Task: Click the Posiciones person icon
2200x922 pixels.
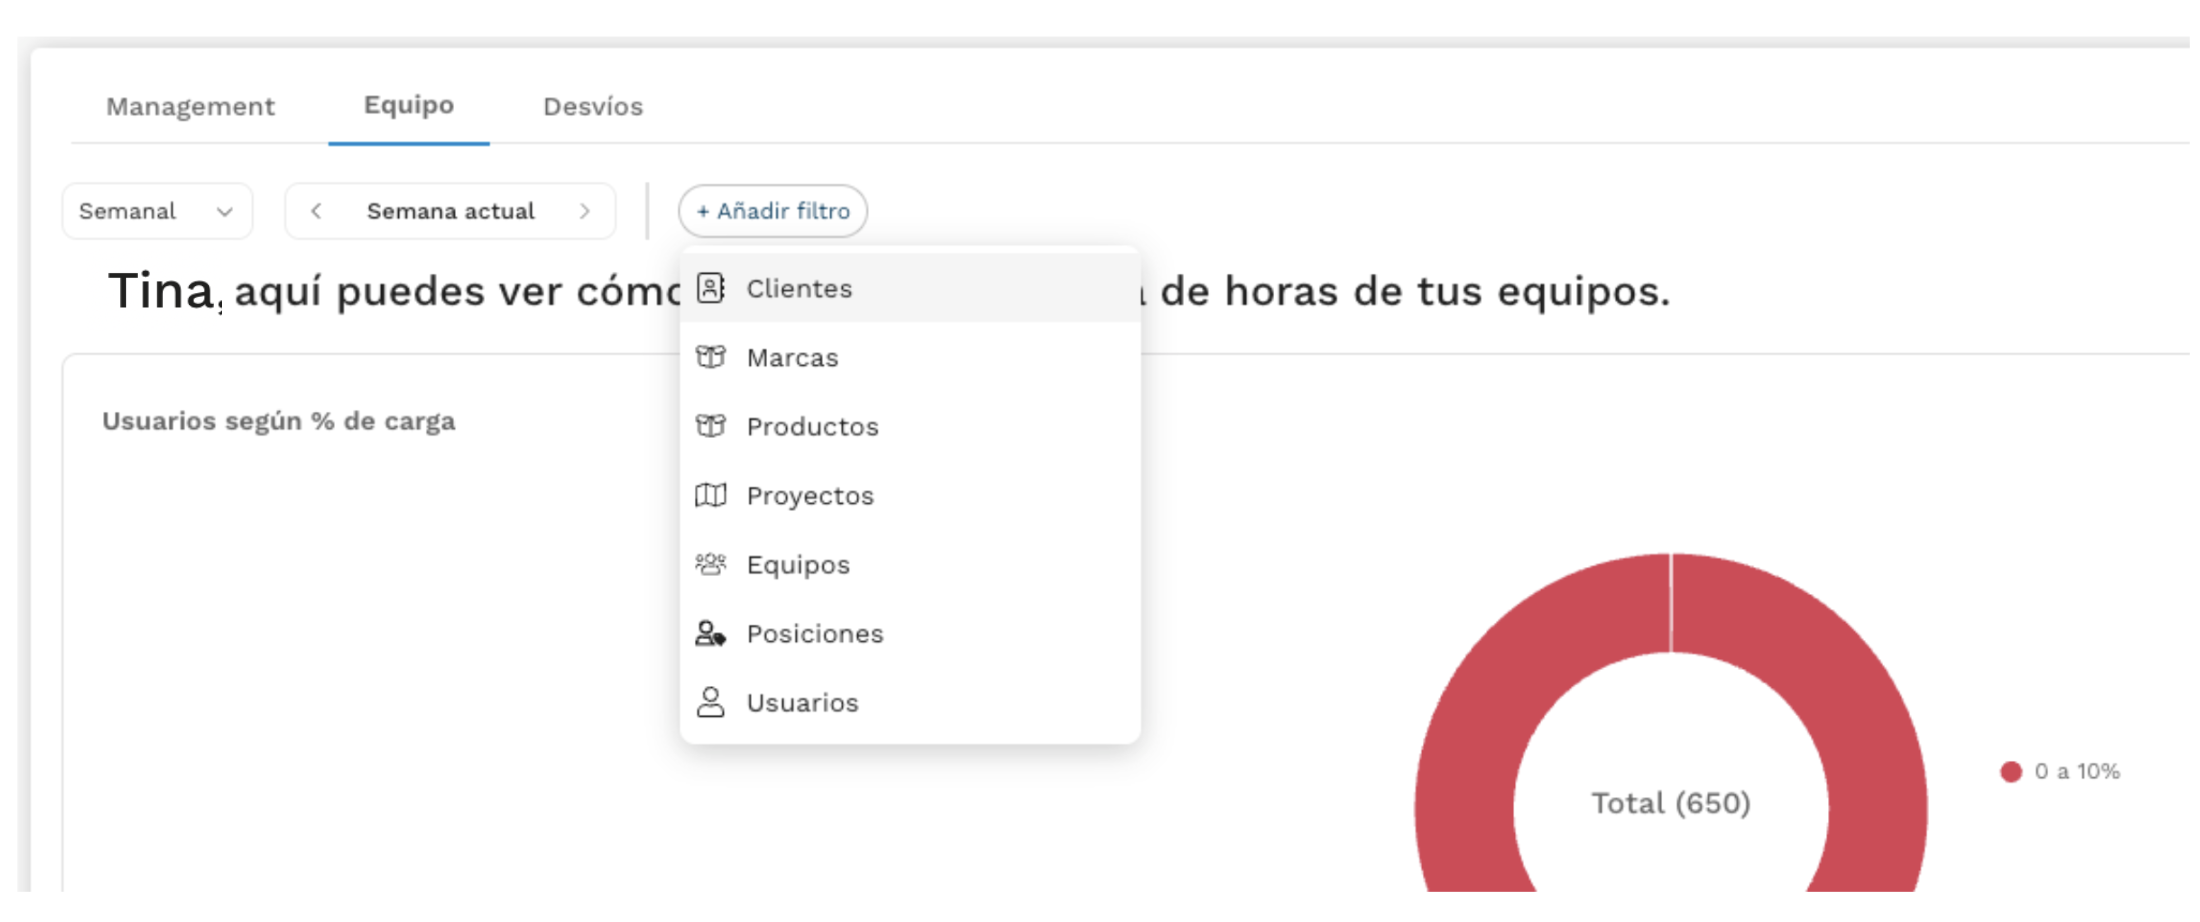Action: [710, 633]
